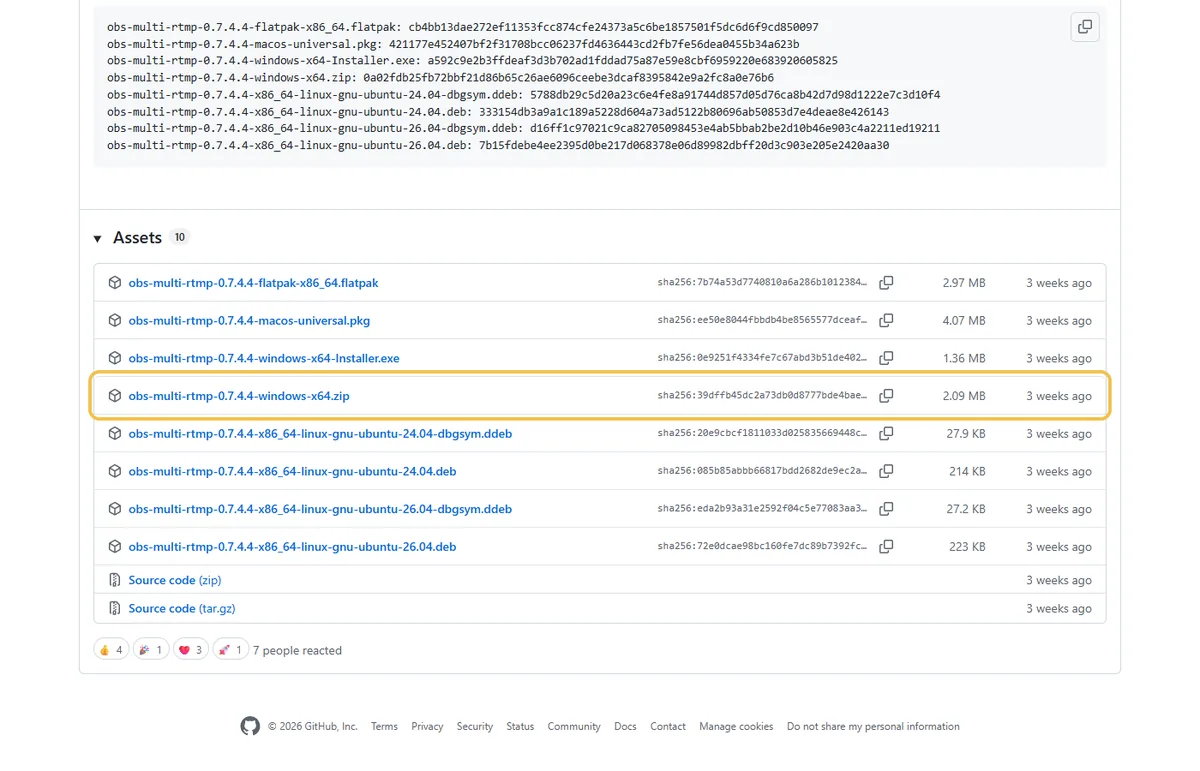Copy sha256 of ubuntu-26.04-dbgsym.ddeb asset

coord(886,509)
